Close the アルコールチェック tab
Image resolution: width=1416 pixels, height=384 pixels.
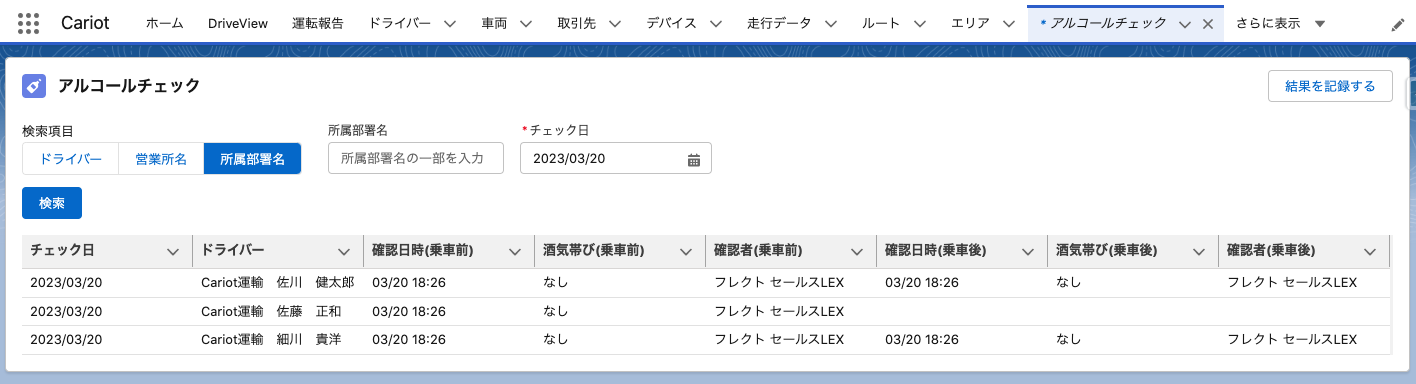1207,24
